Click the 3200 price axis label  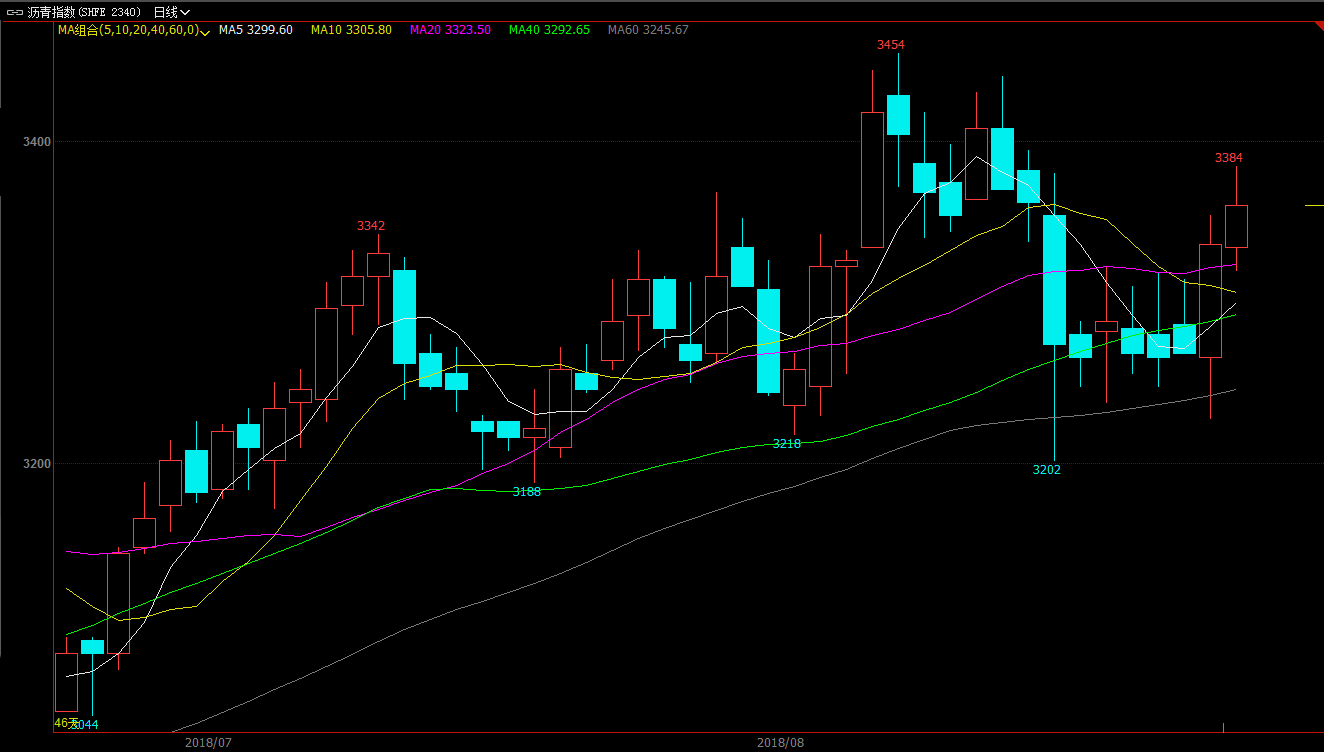point(37,464)
